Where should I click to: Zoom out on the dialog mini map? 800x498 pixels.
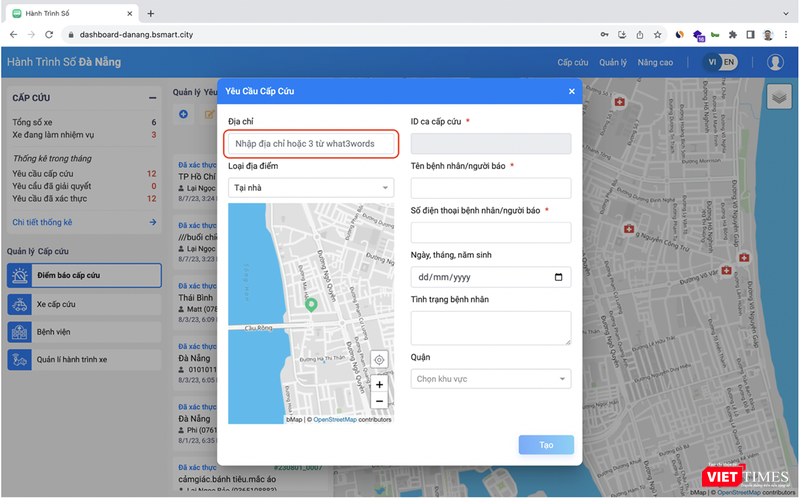379,401
